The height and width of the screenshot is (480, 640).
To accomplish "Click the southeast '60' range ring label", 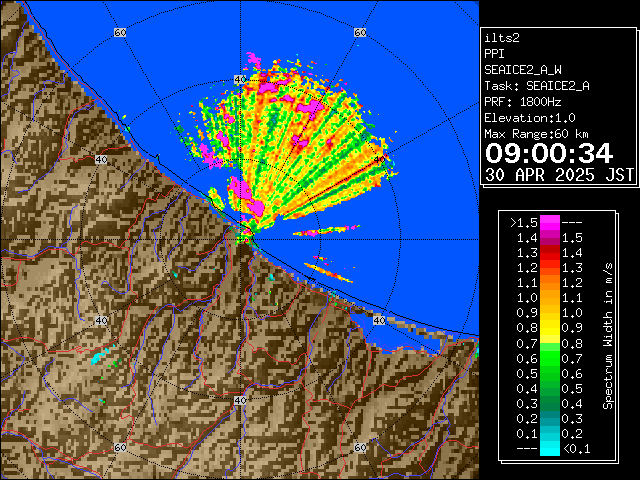I will click(360, 447).
